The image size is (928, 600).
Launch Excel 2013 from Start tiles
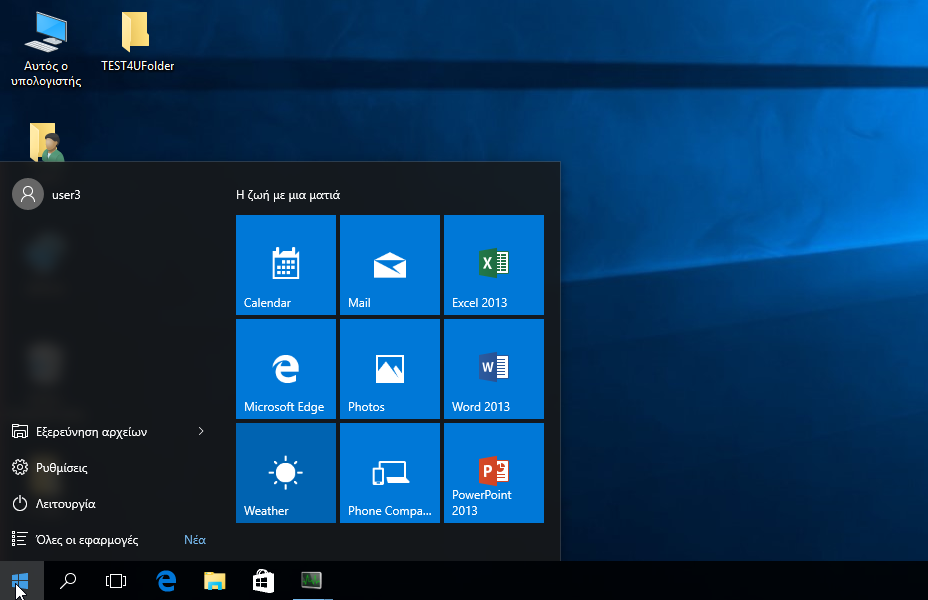coord(494,264)
